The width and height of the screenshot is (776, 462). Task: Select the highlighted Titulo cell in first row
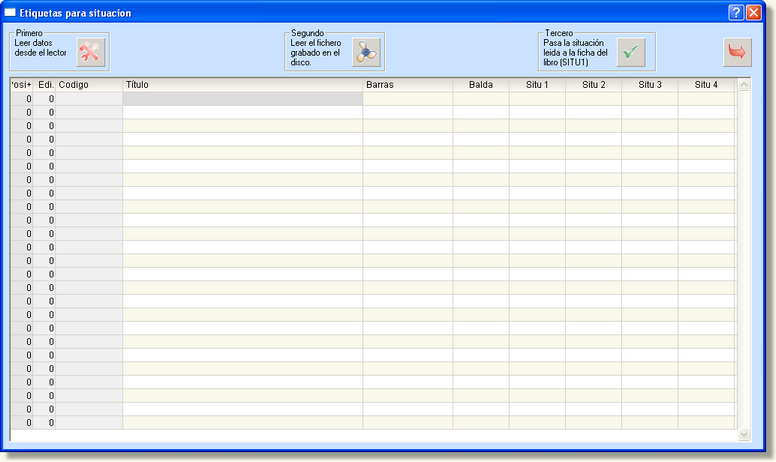click(242, 99)
